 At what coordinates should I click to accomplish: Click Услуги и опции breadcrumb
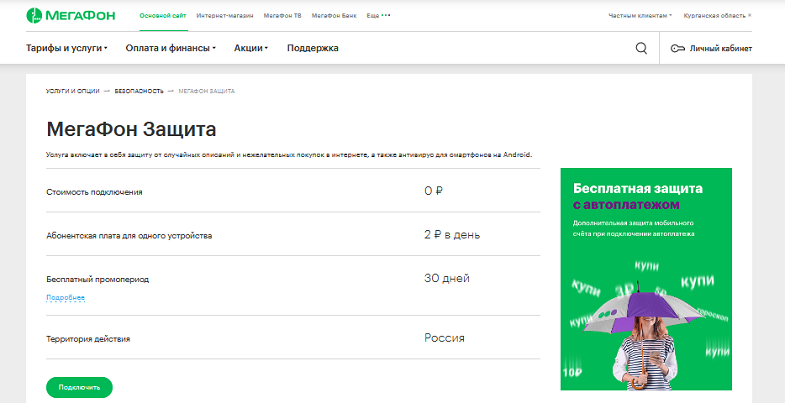73,91
